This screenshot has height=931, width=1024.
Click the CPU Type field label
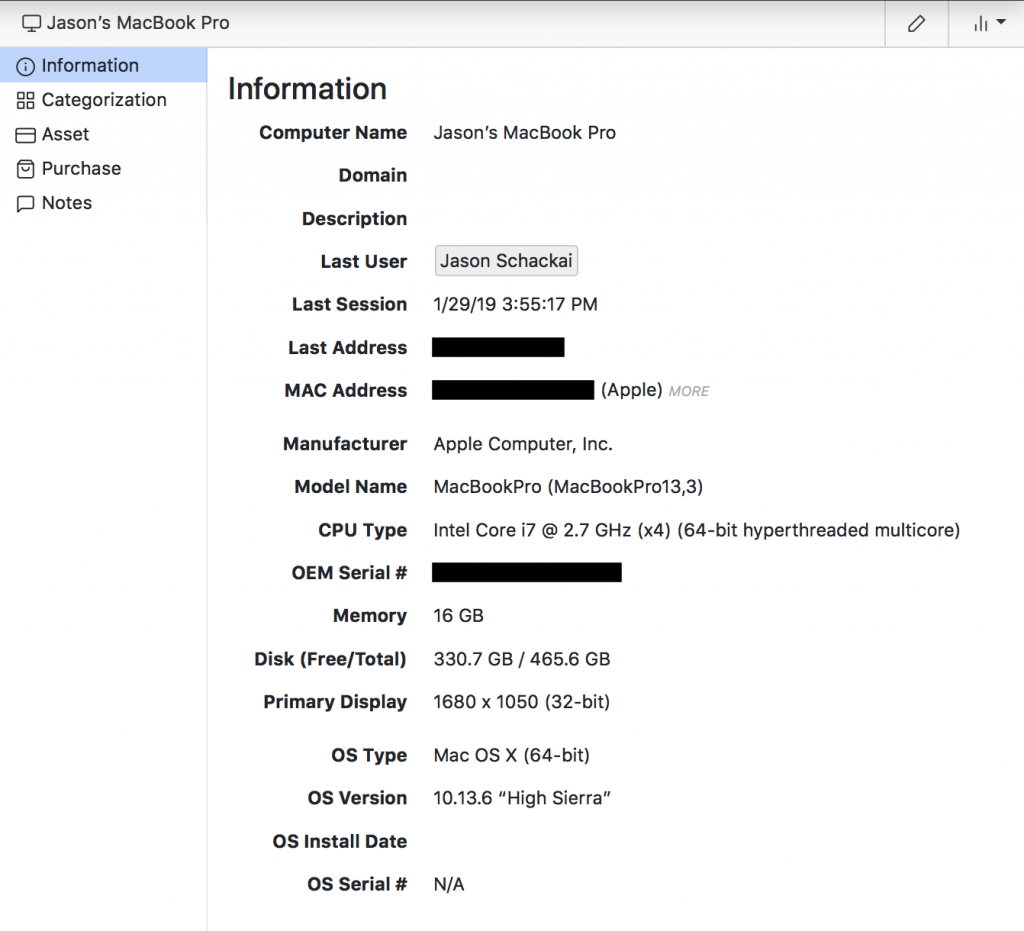click(x=362, y=530)
